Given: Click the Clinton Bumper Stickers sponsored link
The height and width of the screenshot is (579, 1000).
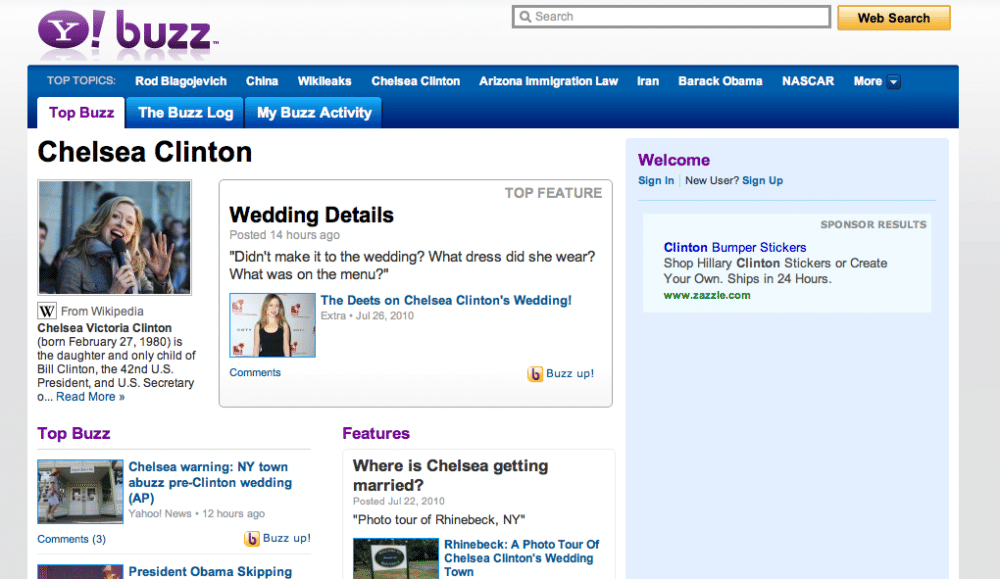Looking at the screenshot, I should [x=734, y=247].
